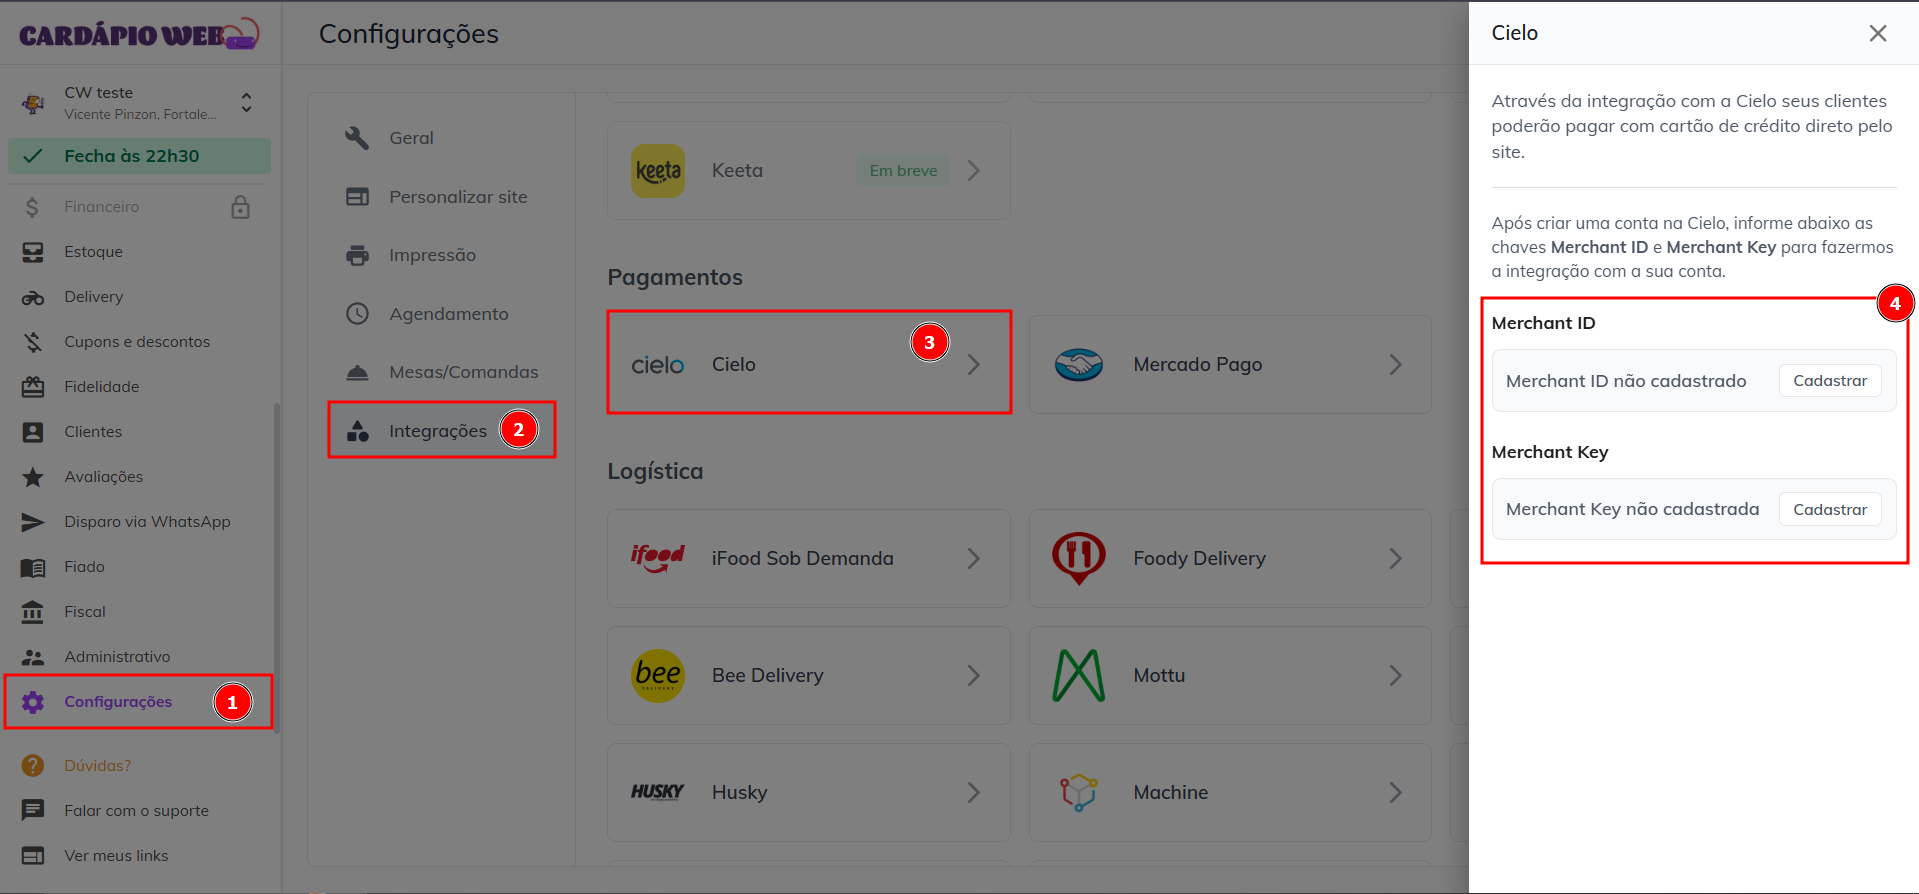The height and width of the screenshot is (894, 1919).
Task: Click the Delivery motorcycle icon
Action: coord(33,297)
